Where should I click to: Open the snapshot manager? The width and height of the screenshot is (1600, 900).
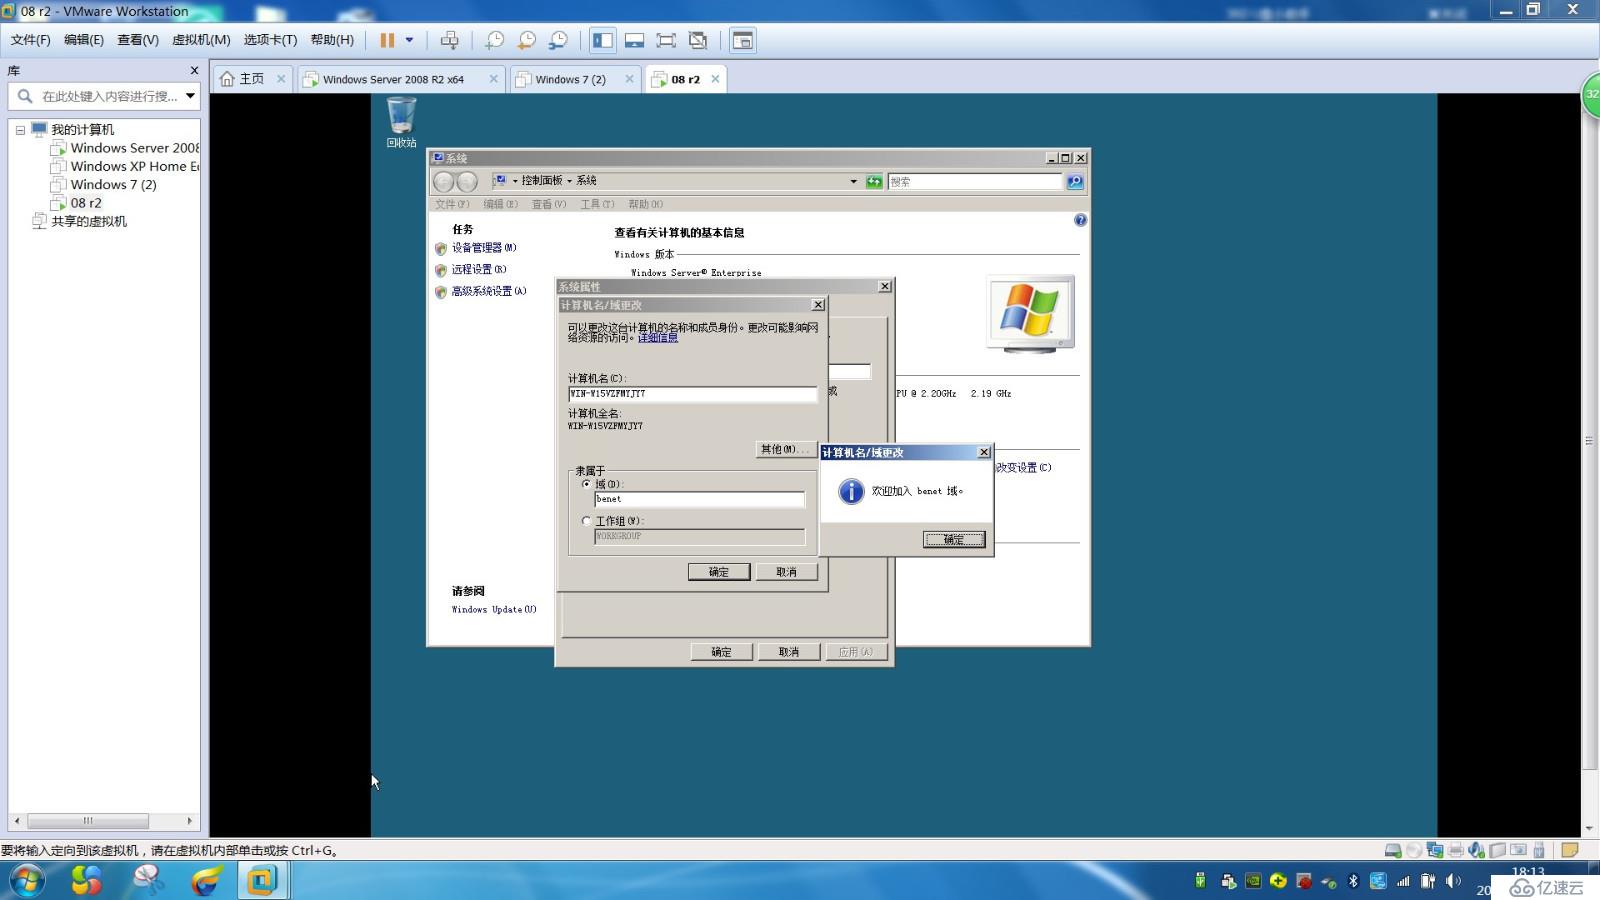(558, 40)
